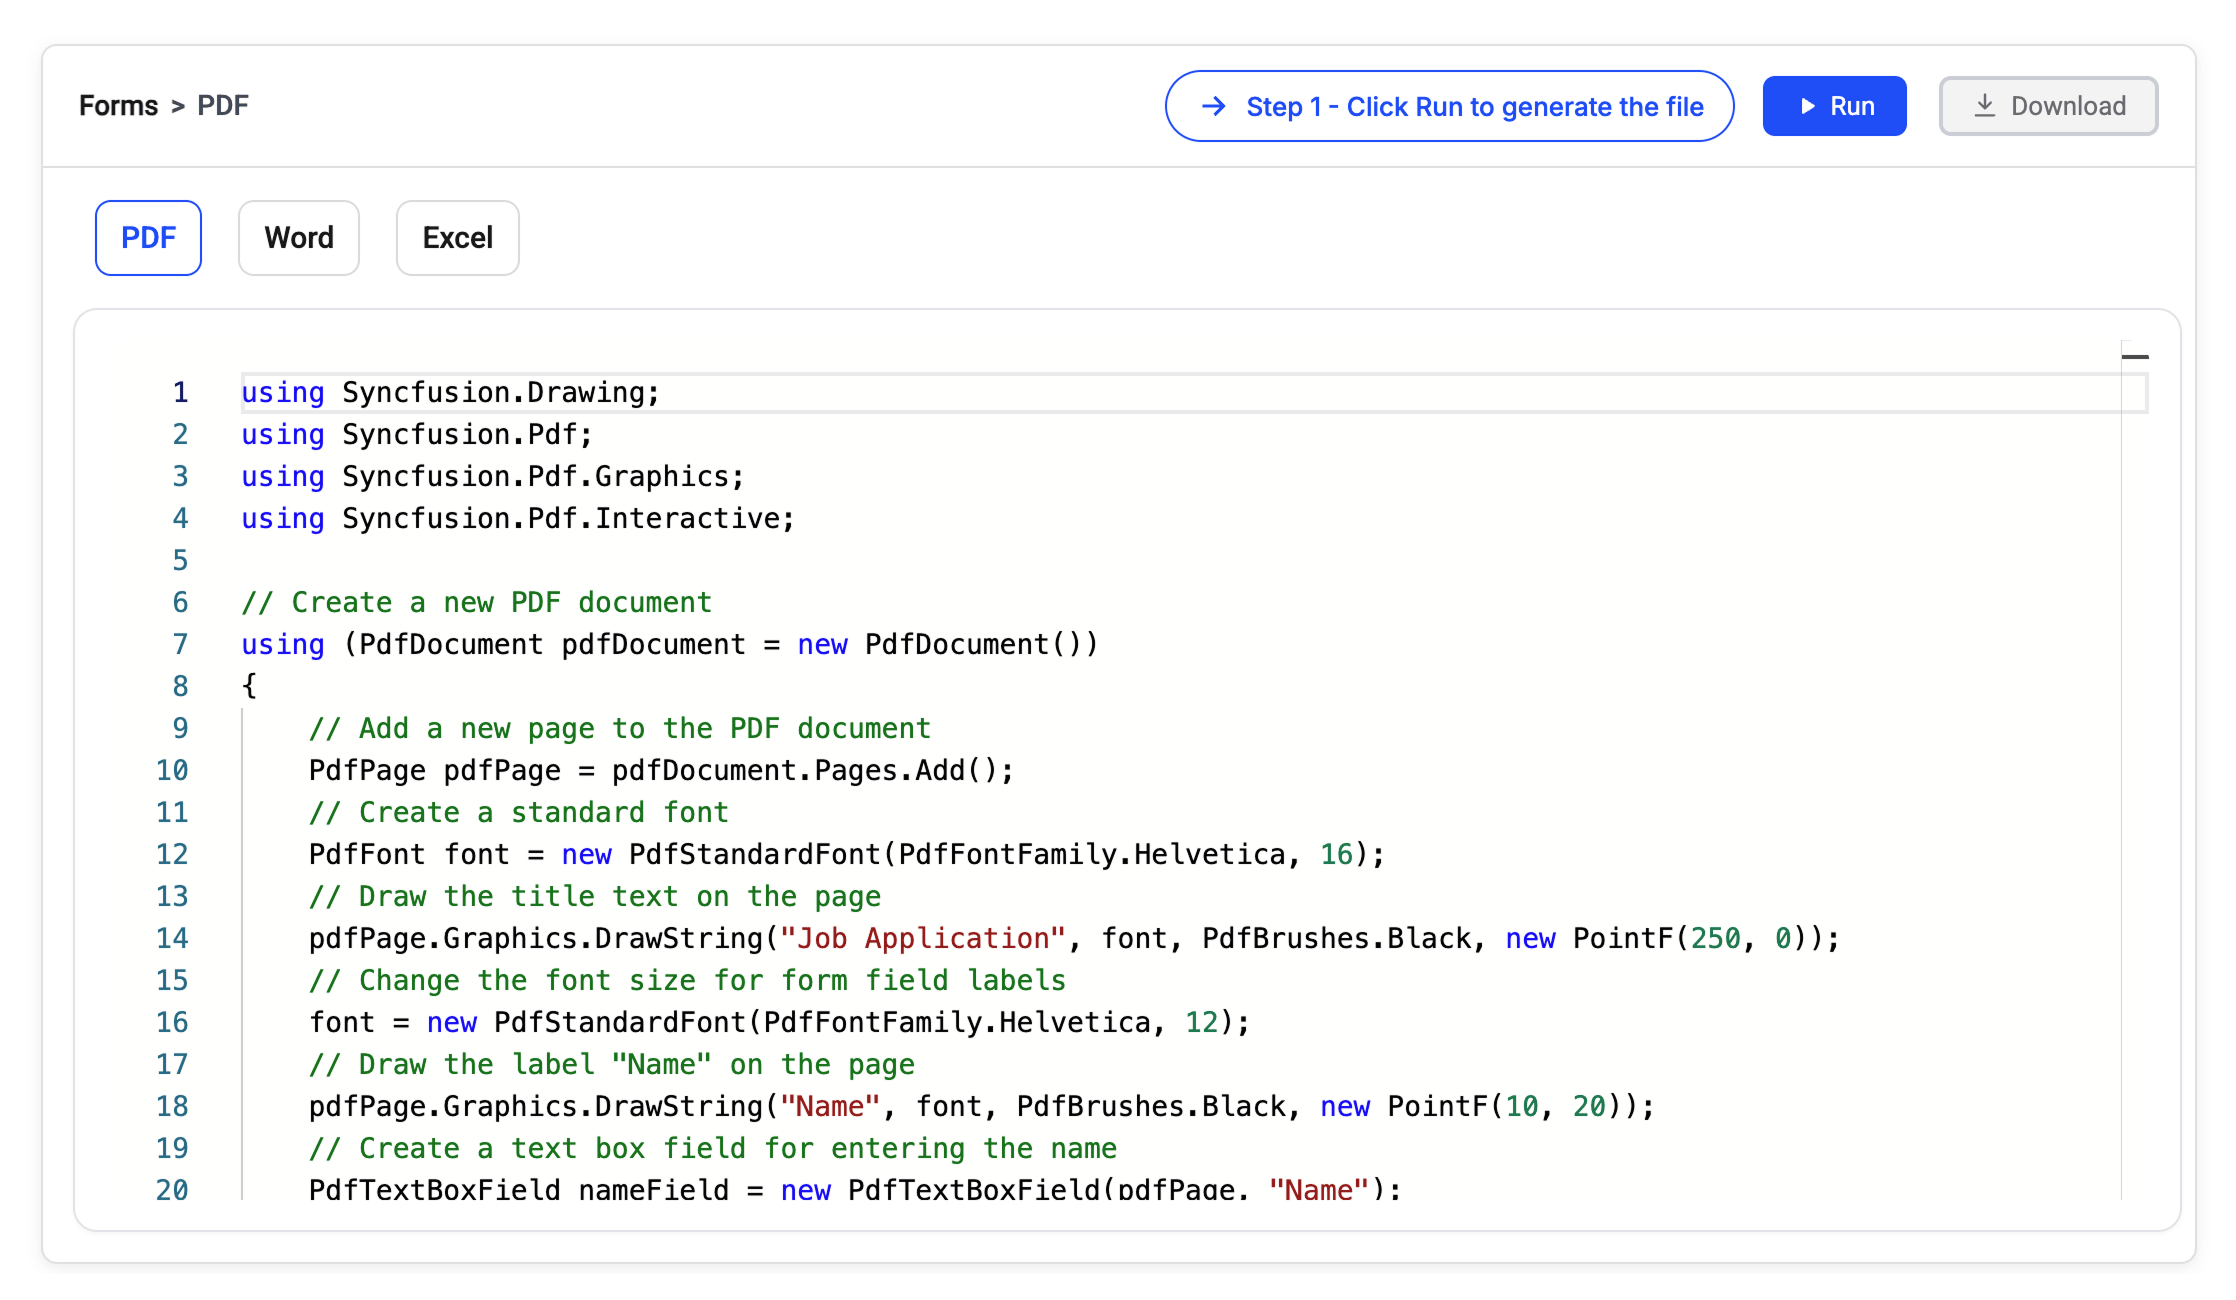Click line number 7 in the gutter

click(x=180, y=644)
